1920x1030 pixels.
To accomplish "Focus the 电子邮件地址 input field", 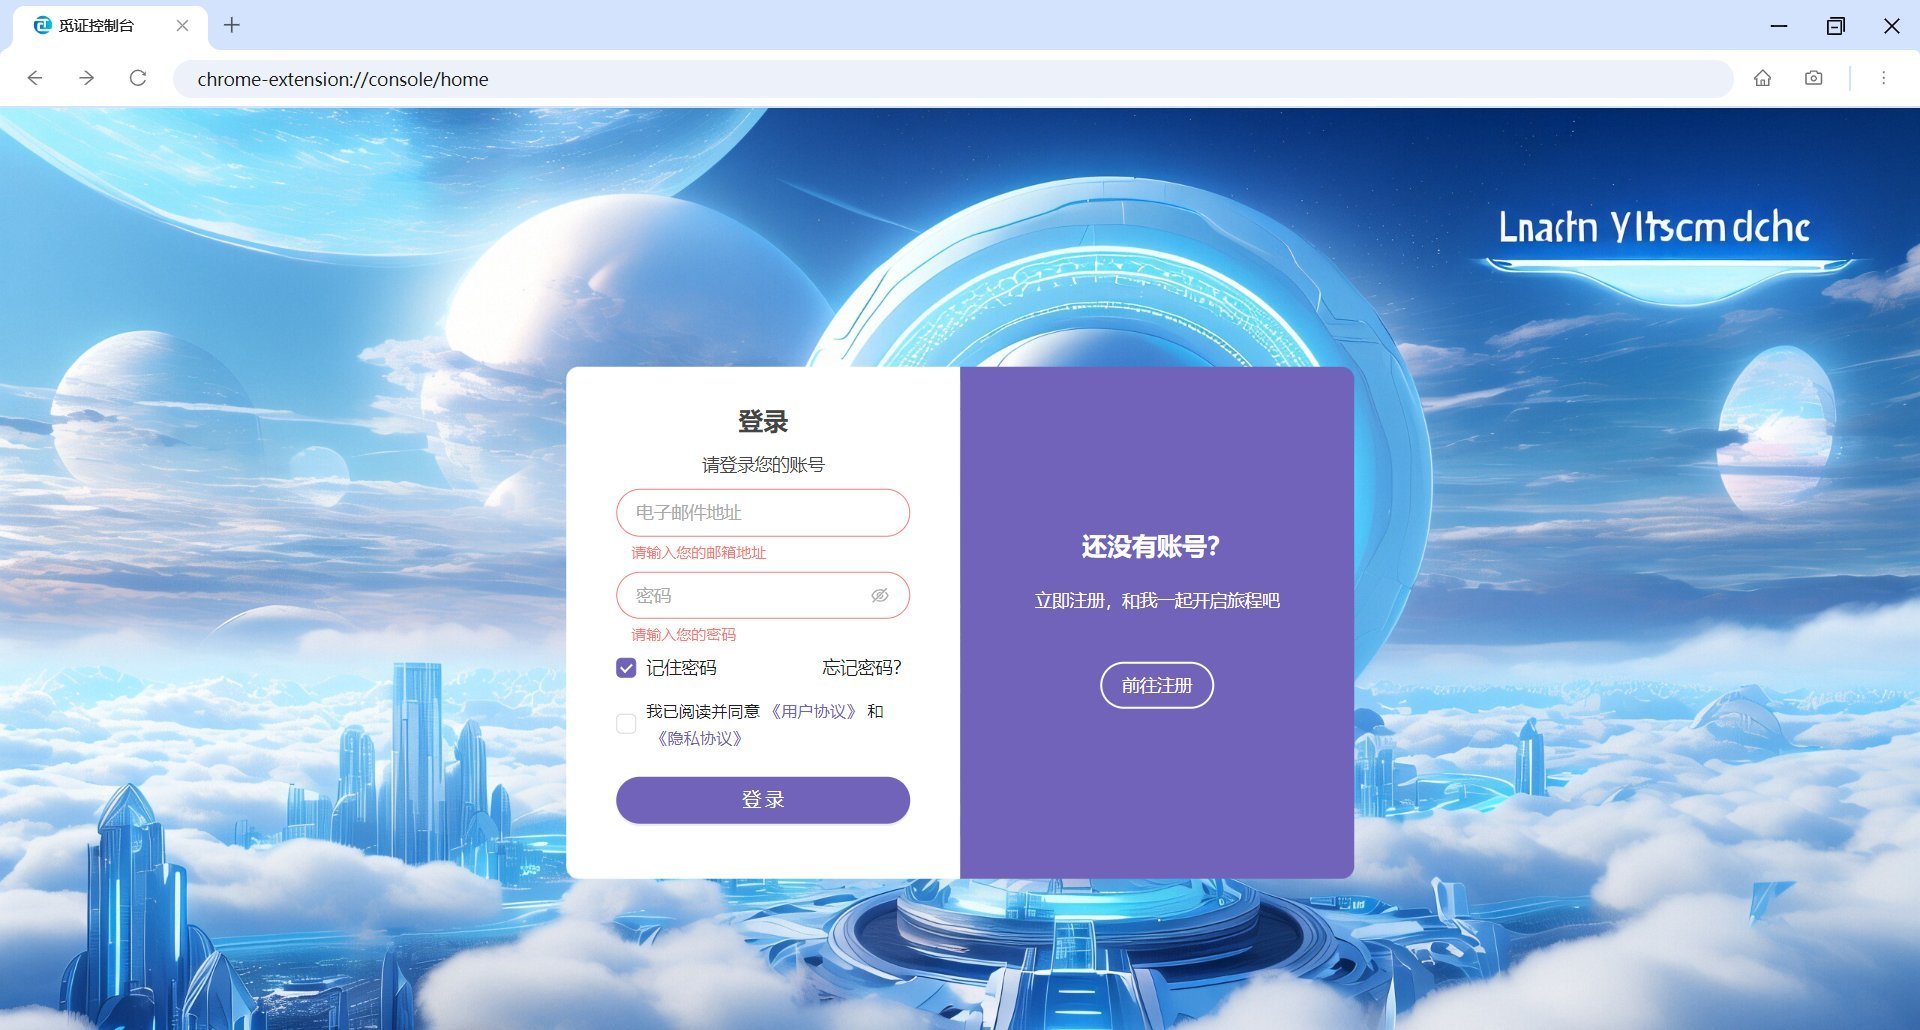I will 762,513.
